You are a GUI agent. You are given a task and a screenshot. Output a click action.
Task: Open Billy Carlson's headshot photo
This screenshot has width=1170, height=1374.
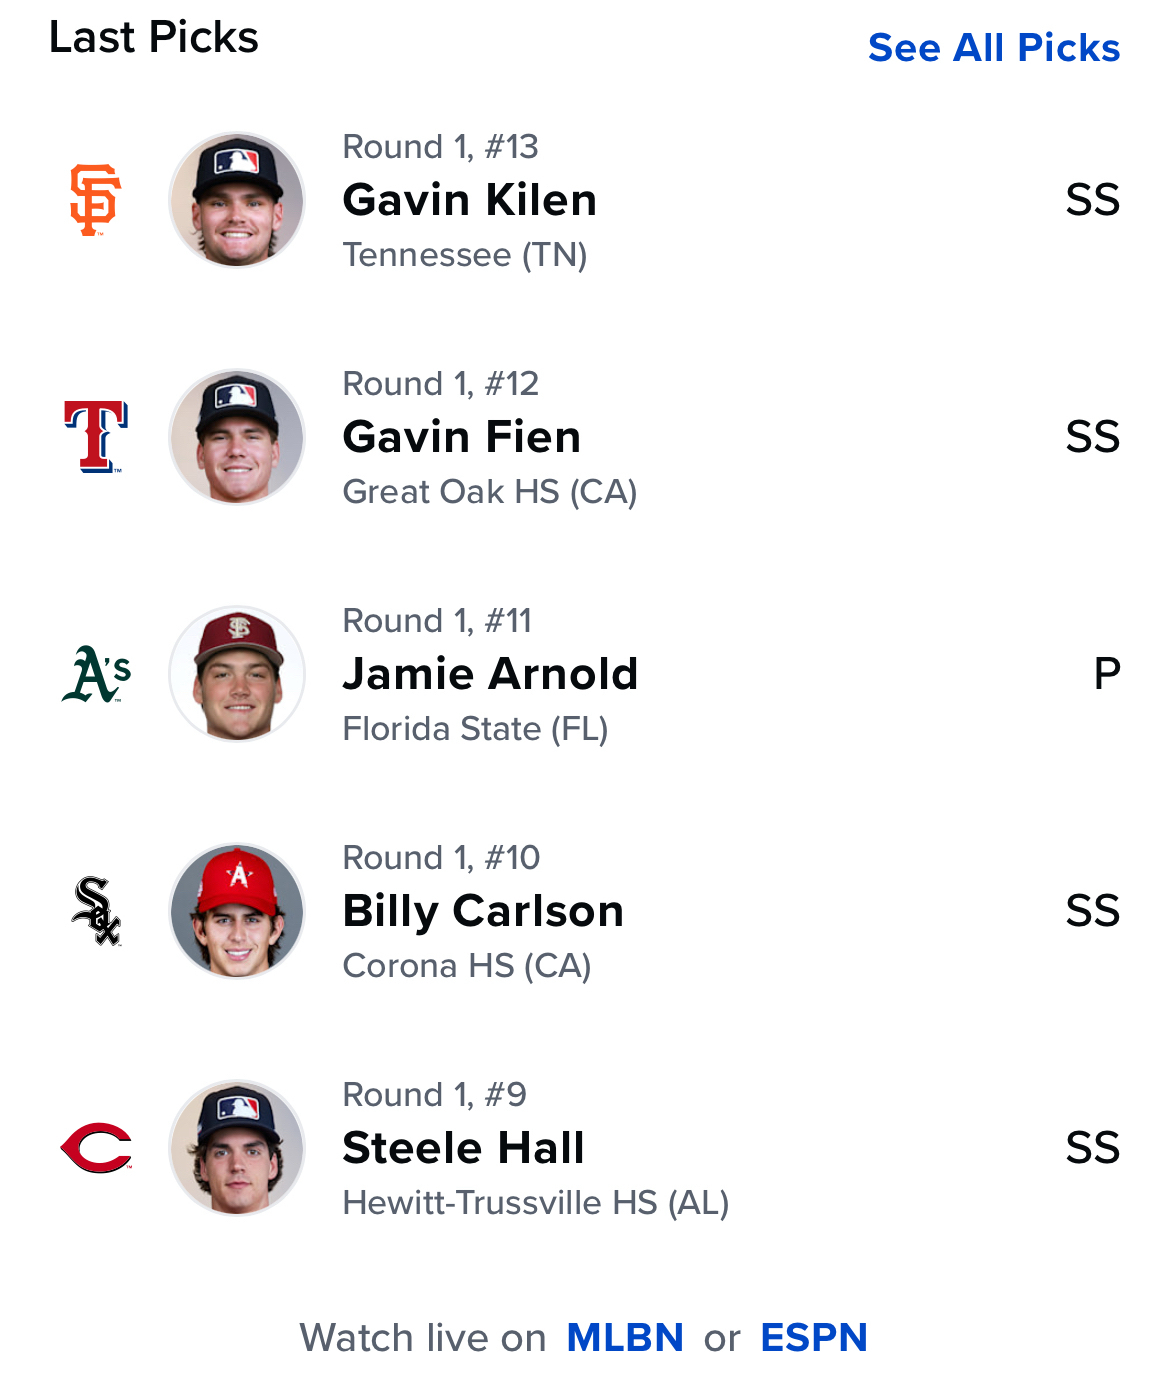pyautogui.click(x=237, y=911)
